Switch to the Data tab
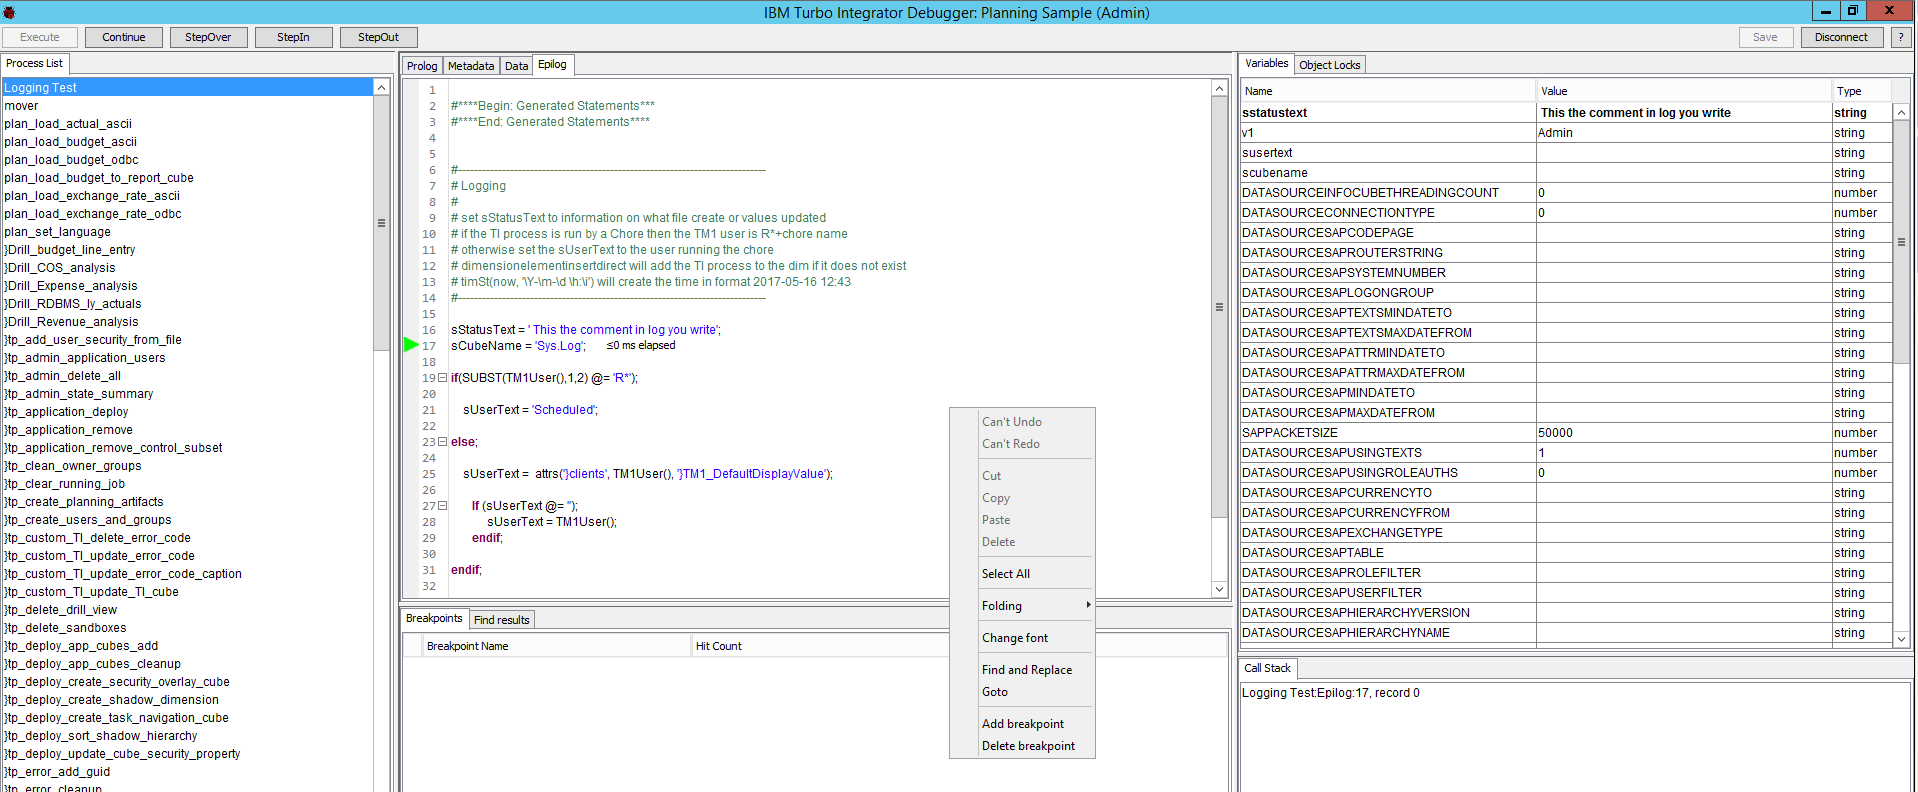1918x792 pixels. 516,66
